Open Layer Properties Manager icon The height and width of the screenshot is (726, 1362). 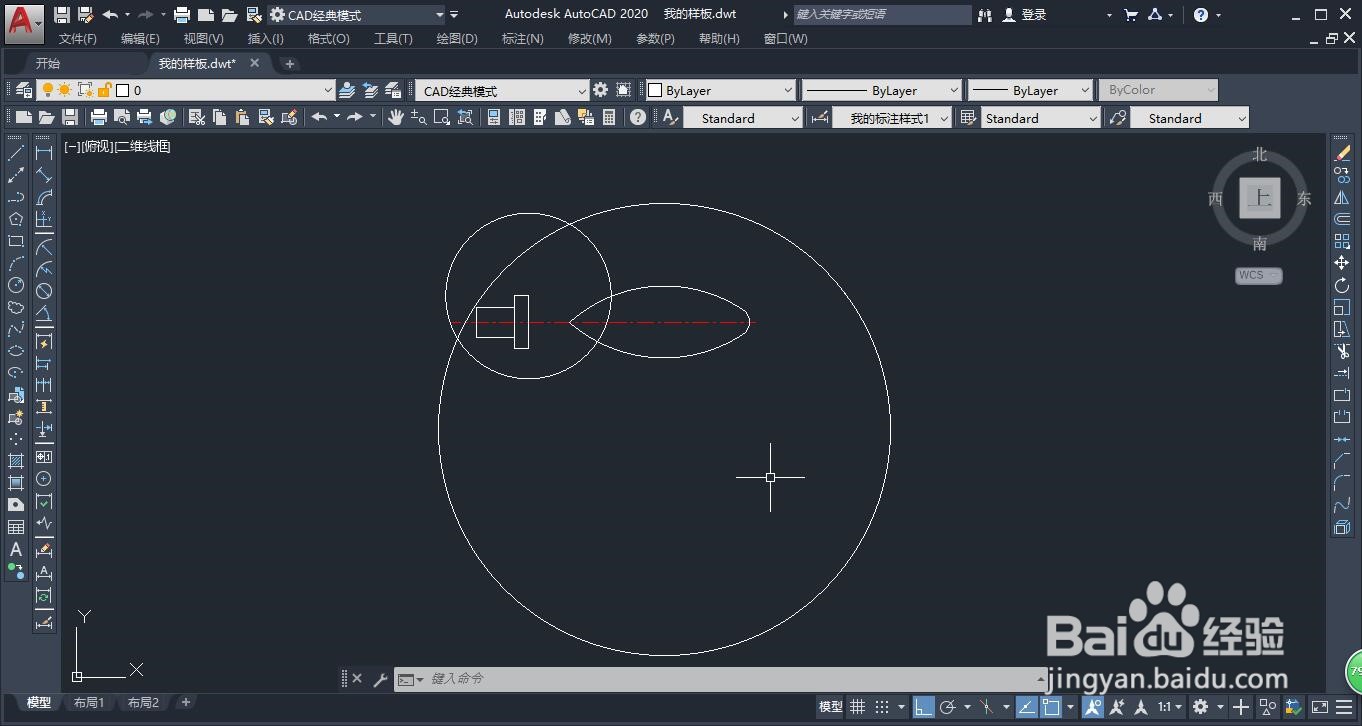24,90
